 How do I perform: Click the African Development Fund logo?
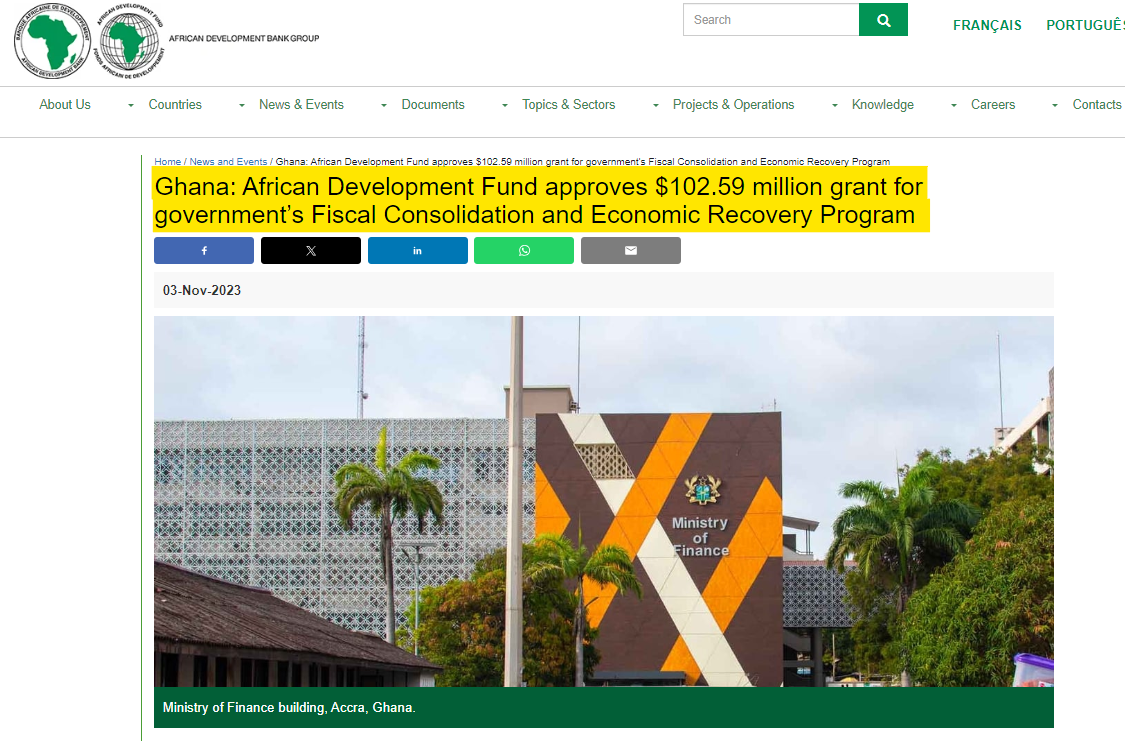click(x=128, y=41)
